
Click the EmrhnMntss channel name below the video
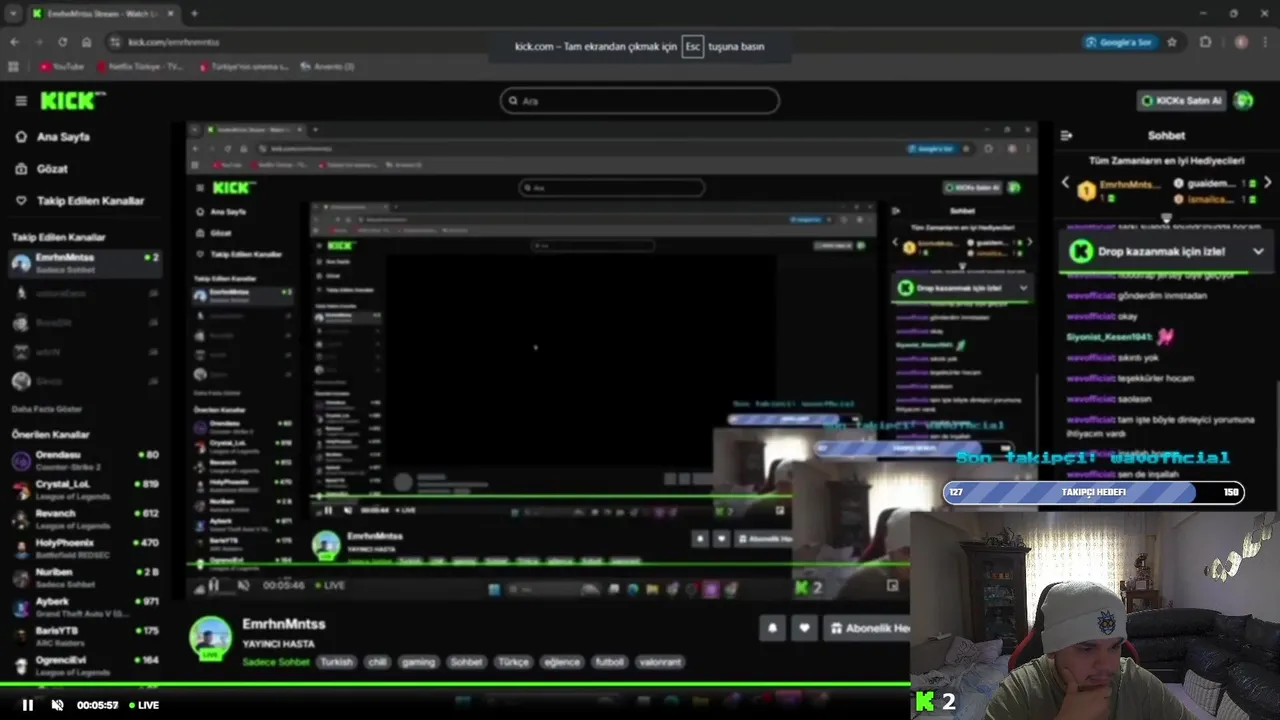(284, 624)
